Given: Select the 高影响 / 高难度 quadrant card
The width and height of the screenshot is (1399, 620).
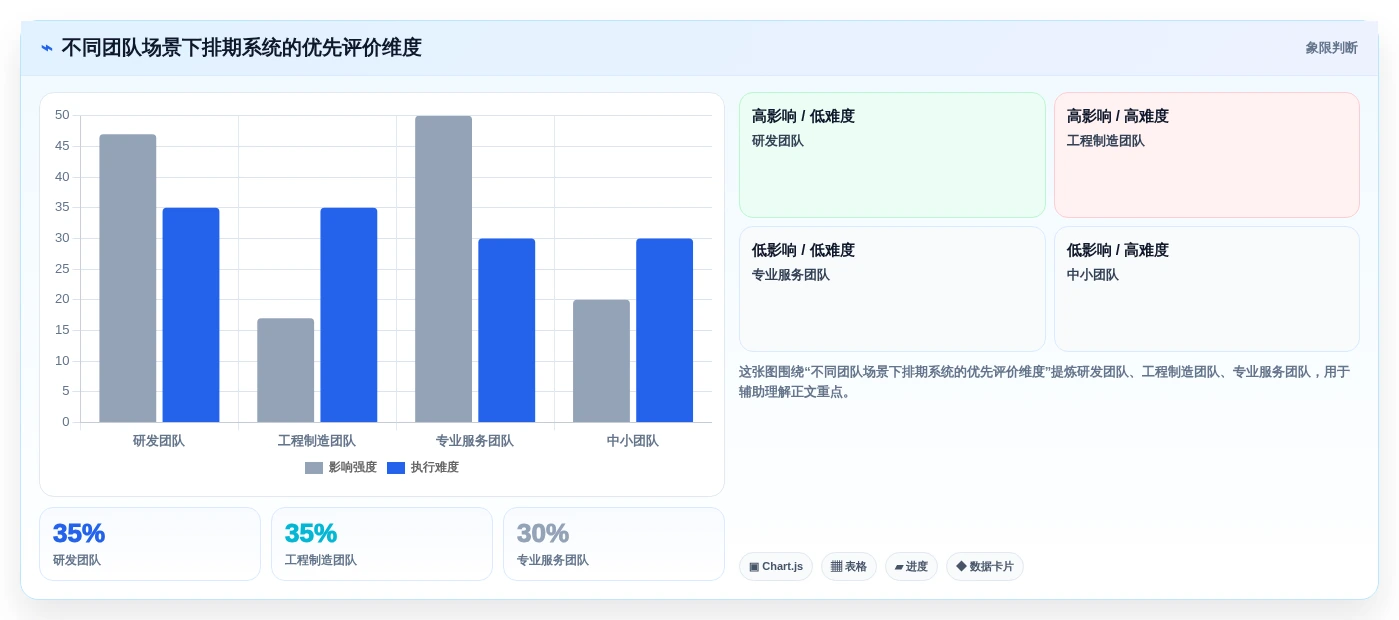Looking at the screenshot, I should click(x=1207, y=155).
